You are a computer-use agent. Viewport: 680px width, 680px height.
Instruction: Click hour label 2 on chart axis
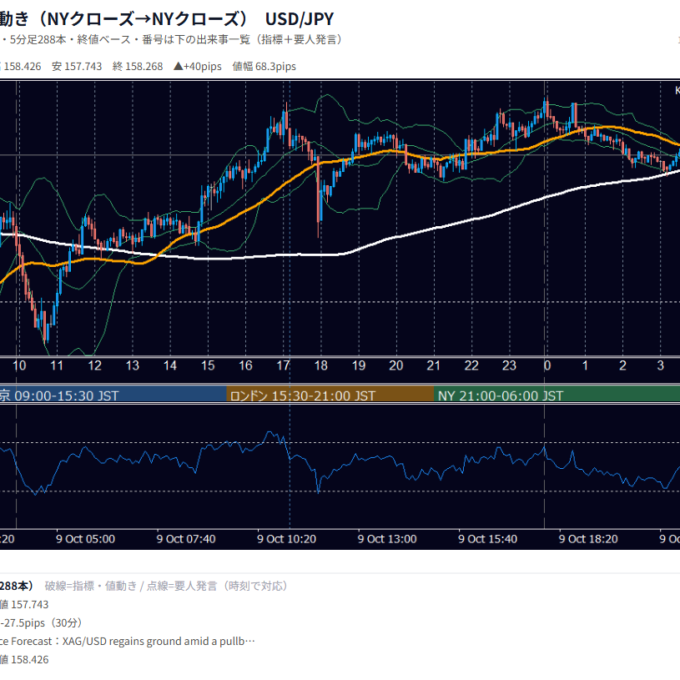pyautogui.click(x=623, y=366)
